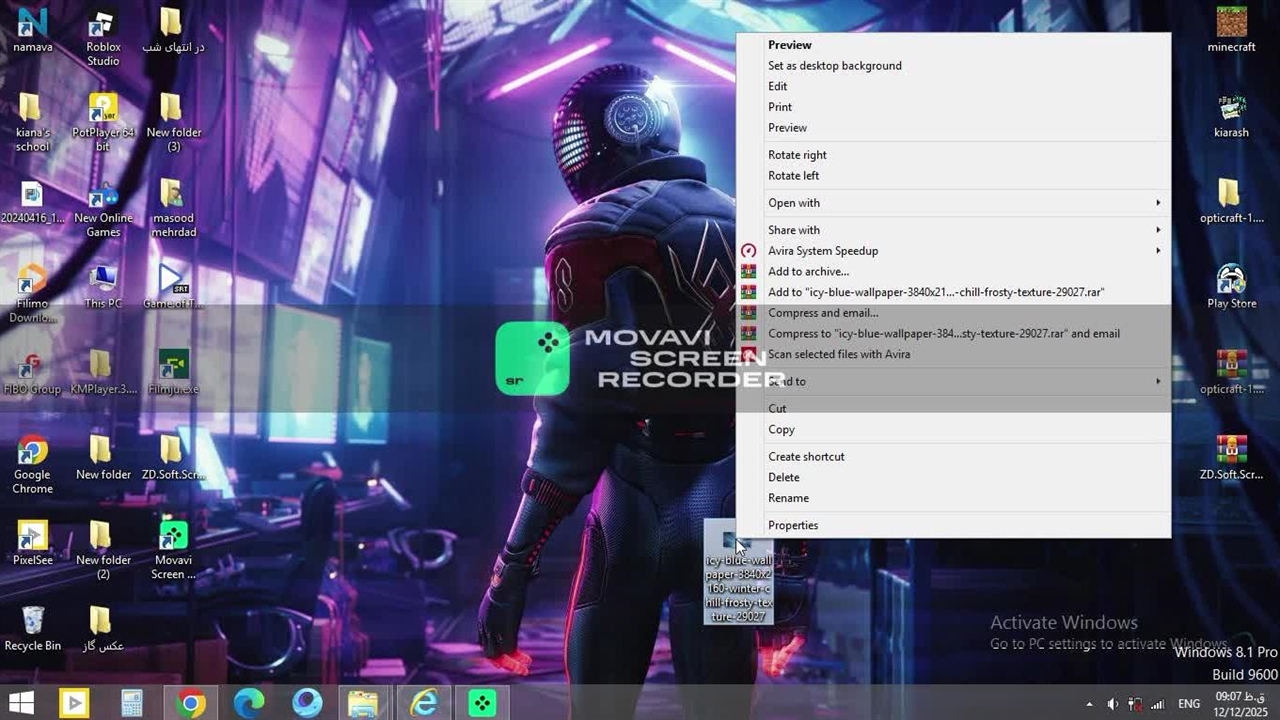Select the minecraft desktop icon
1280x720 pixels.
(1231, 24)
